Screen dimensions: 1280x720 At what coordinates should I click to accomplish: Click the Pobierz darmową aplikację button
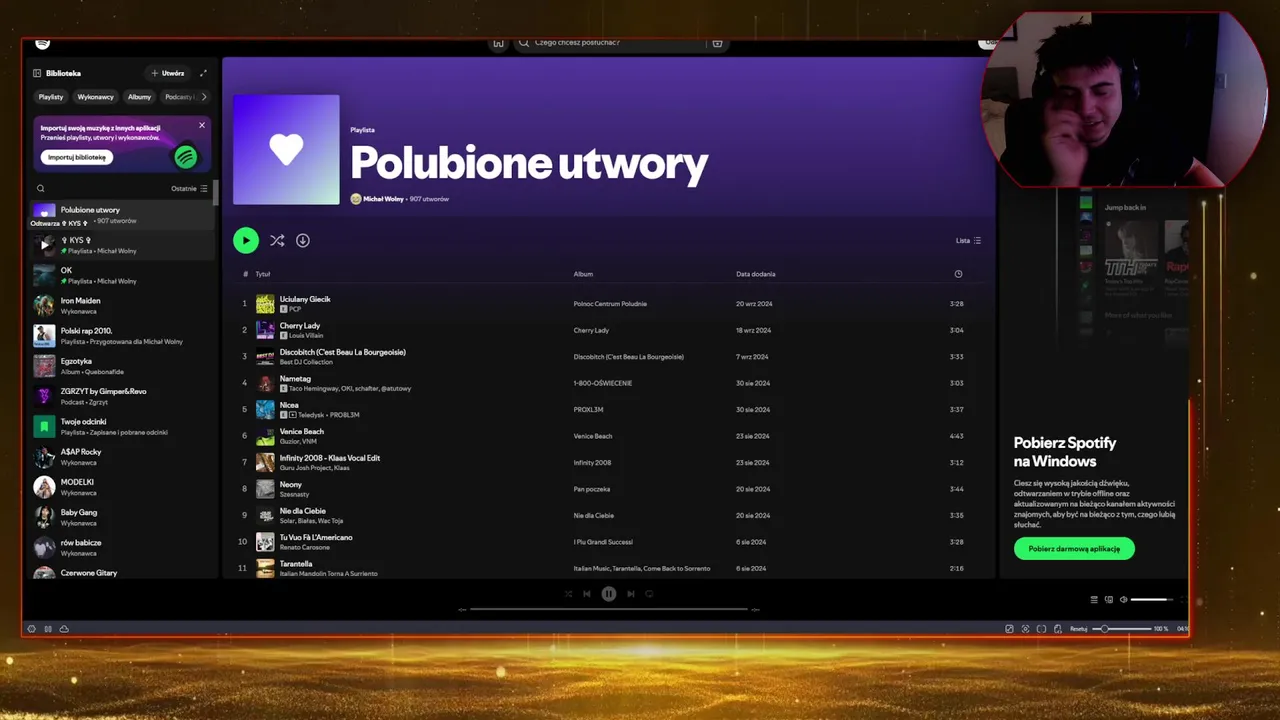coord(1074,549)
